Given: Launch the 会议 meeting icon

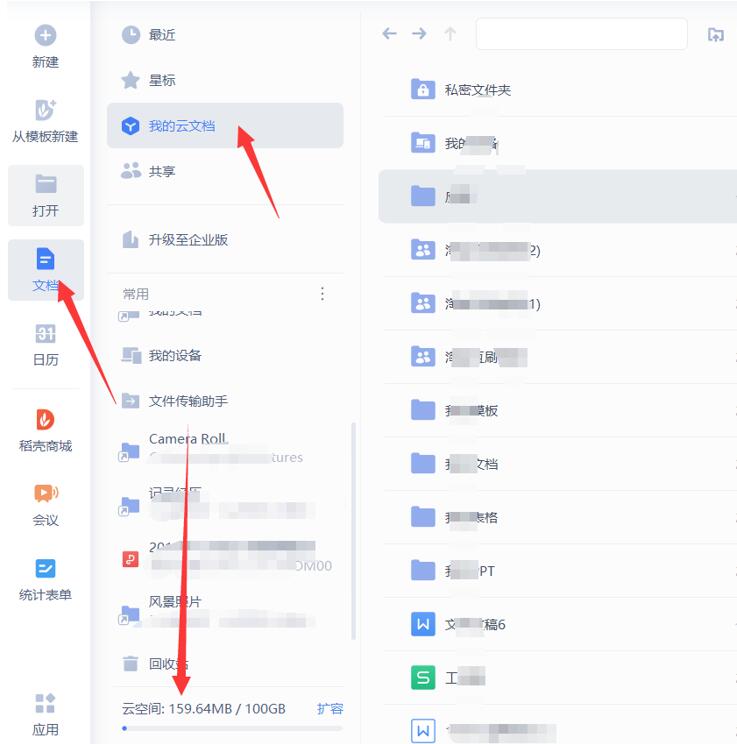Looking at the screenshot, I should [46, 493].
